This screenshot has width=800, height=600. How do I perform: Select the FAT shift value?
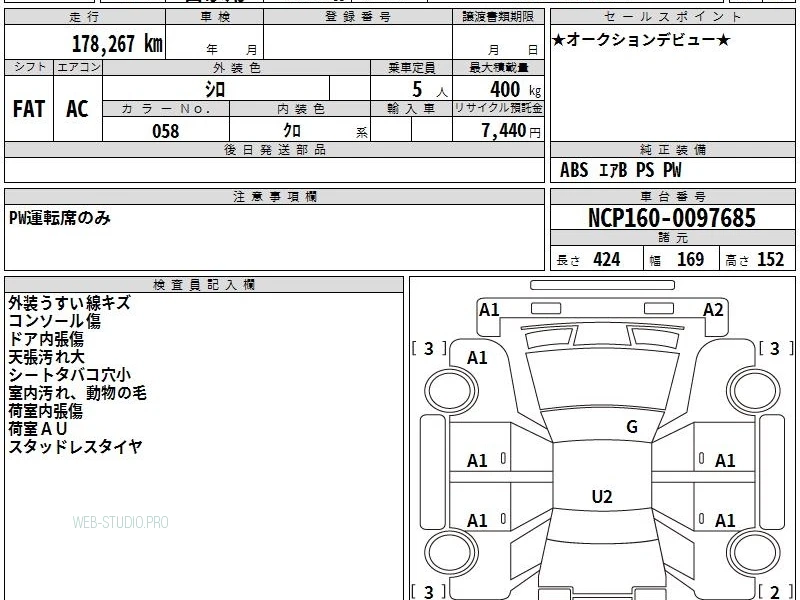[29, 109]
